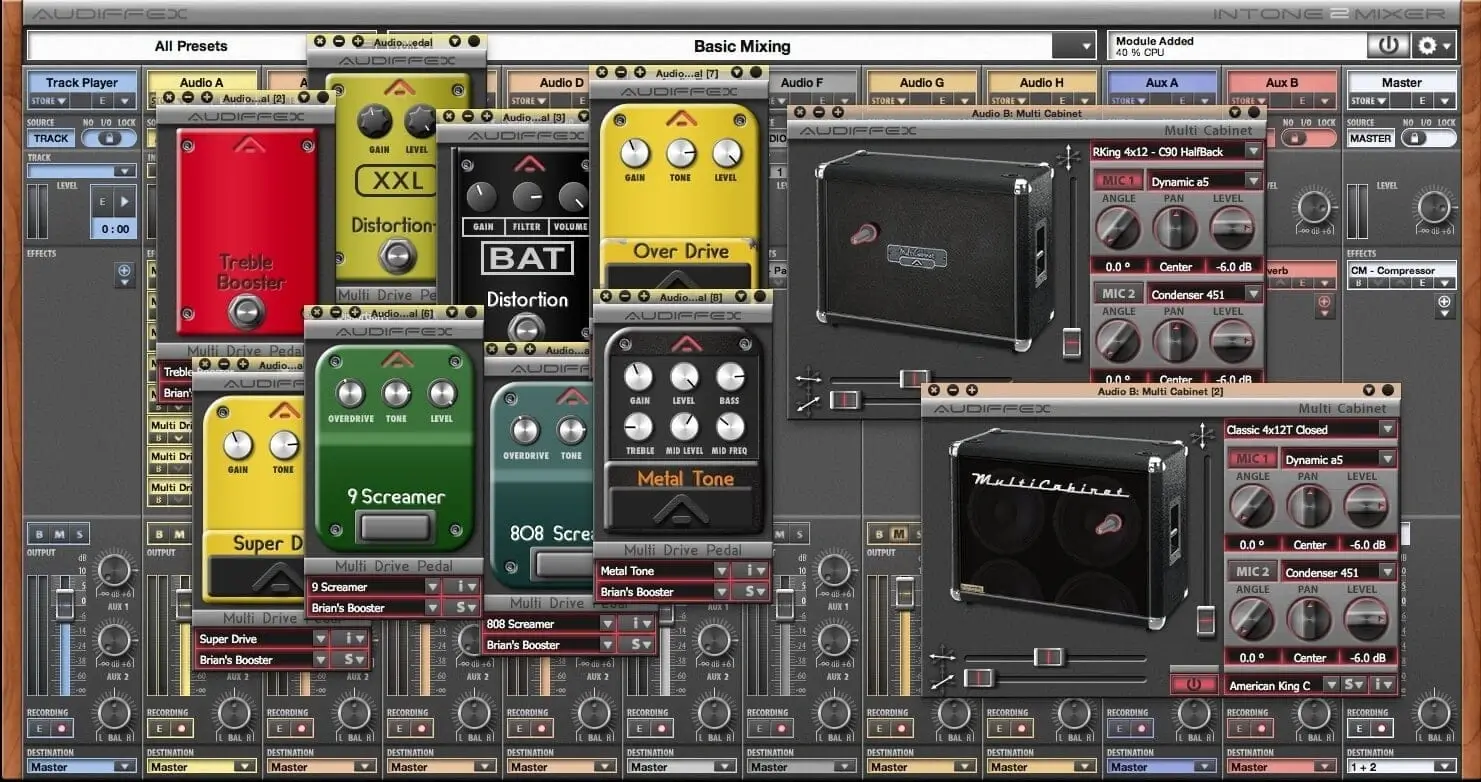Start playback in the Track Player
The image size is (1481, 782).
(125, 201)
